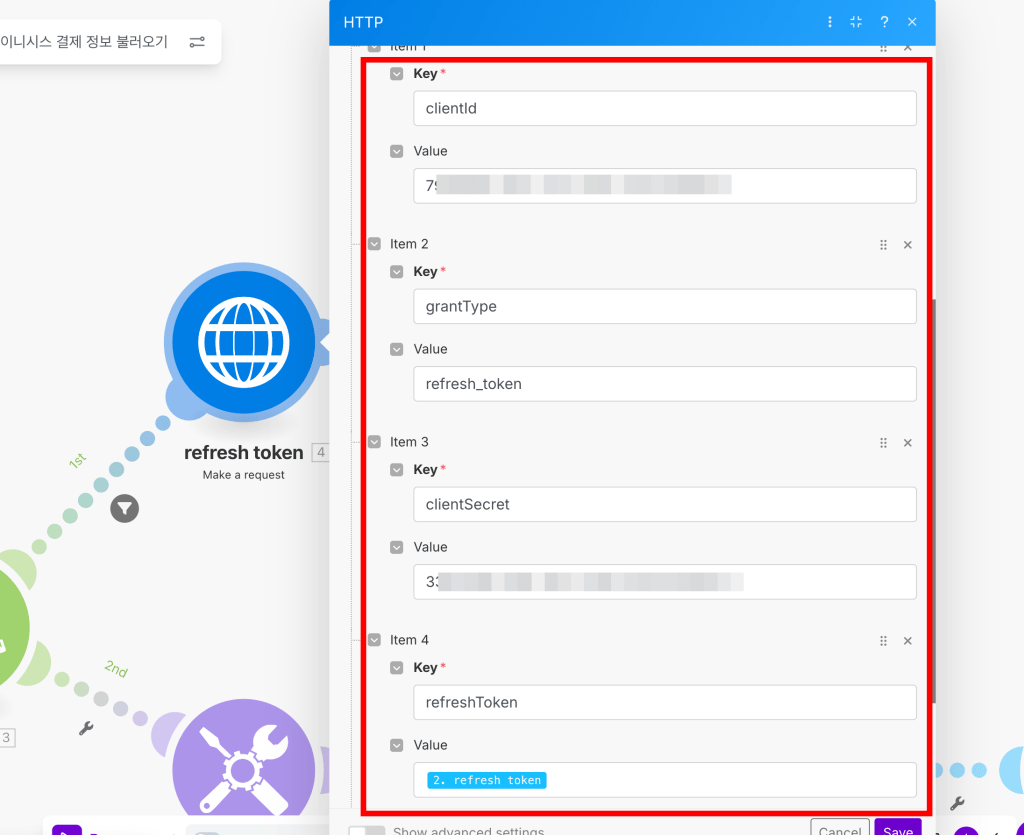The height and width of the screenshot is (835, 1024).
Task: Open the HTTP panel three-dot menu
Action: [x=829, y=22]
